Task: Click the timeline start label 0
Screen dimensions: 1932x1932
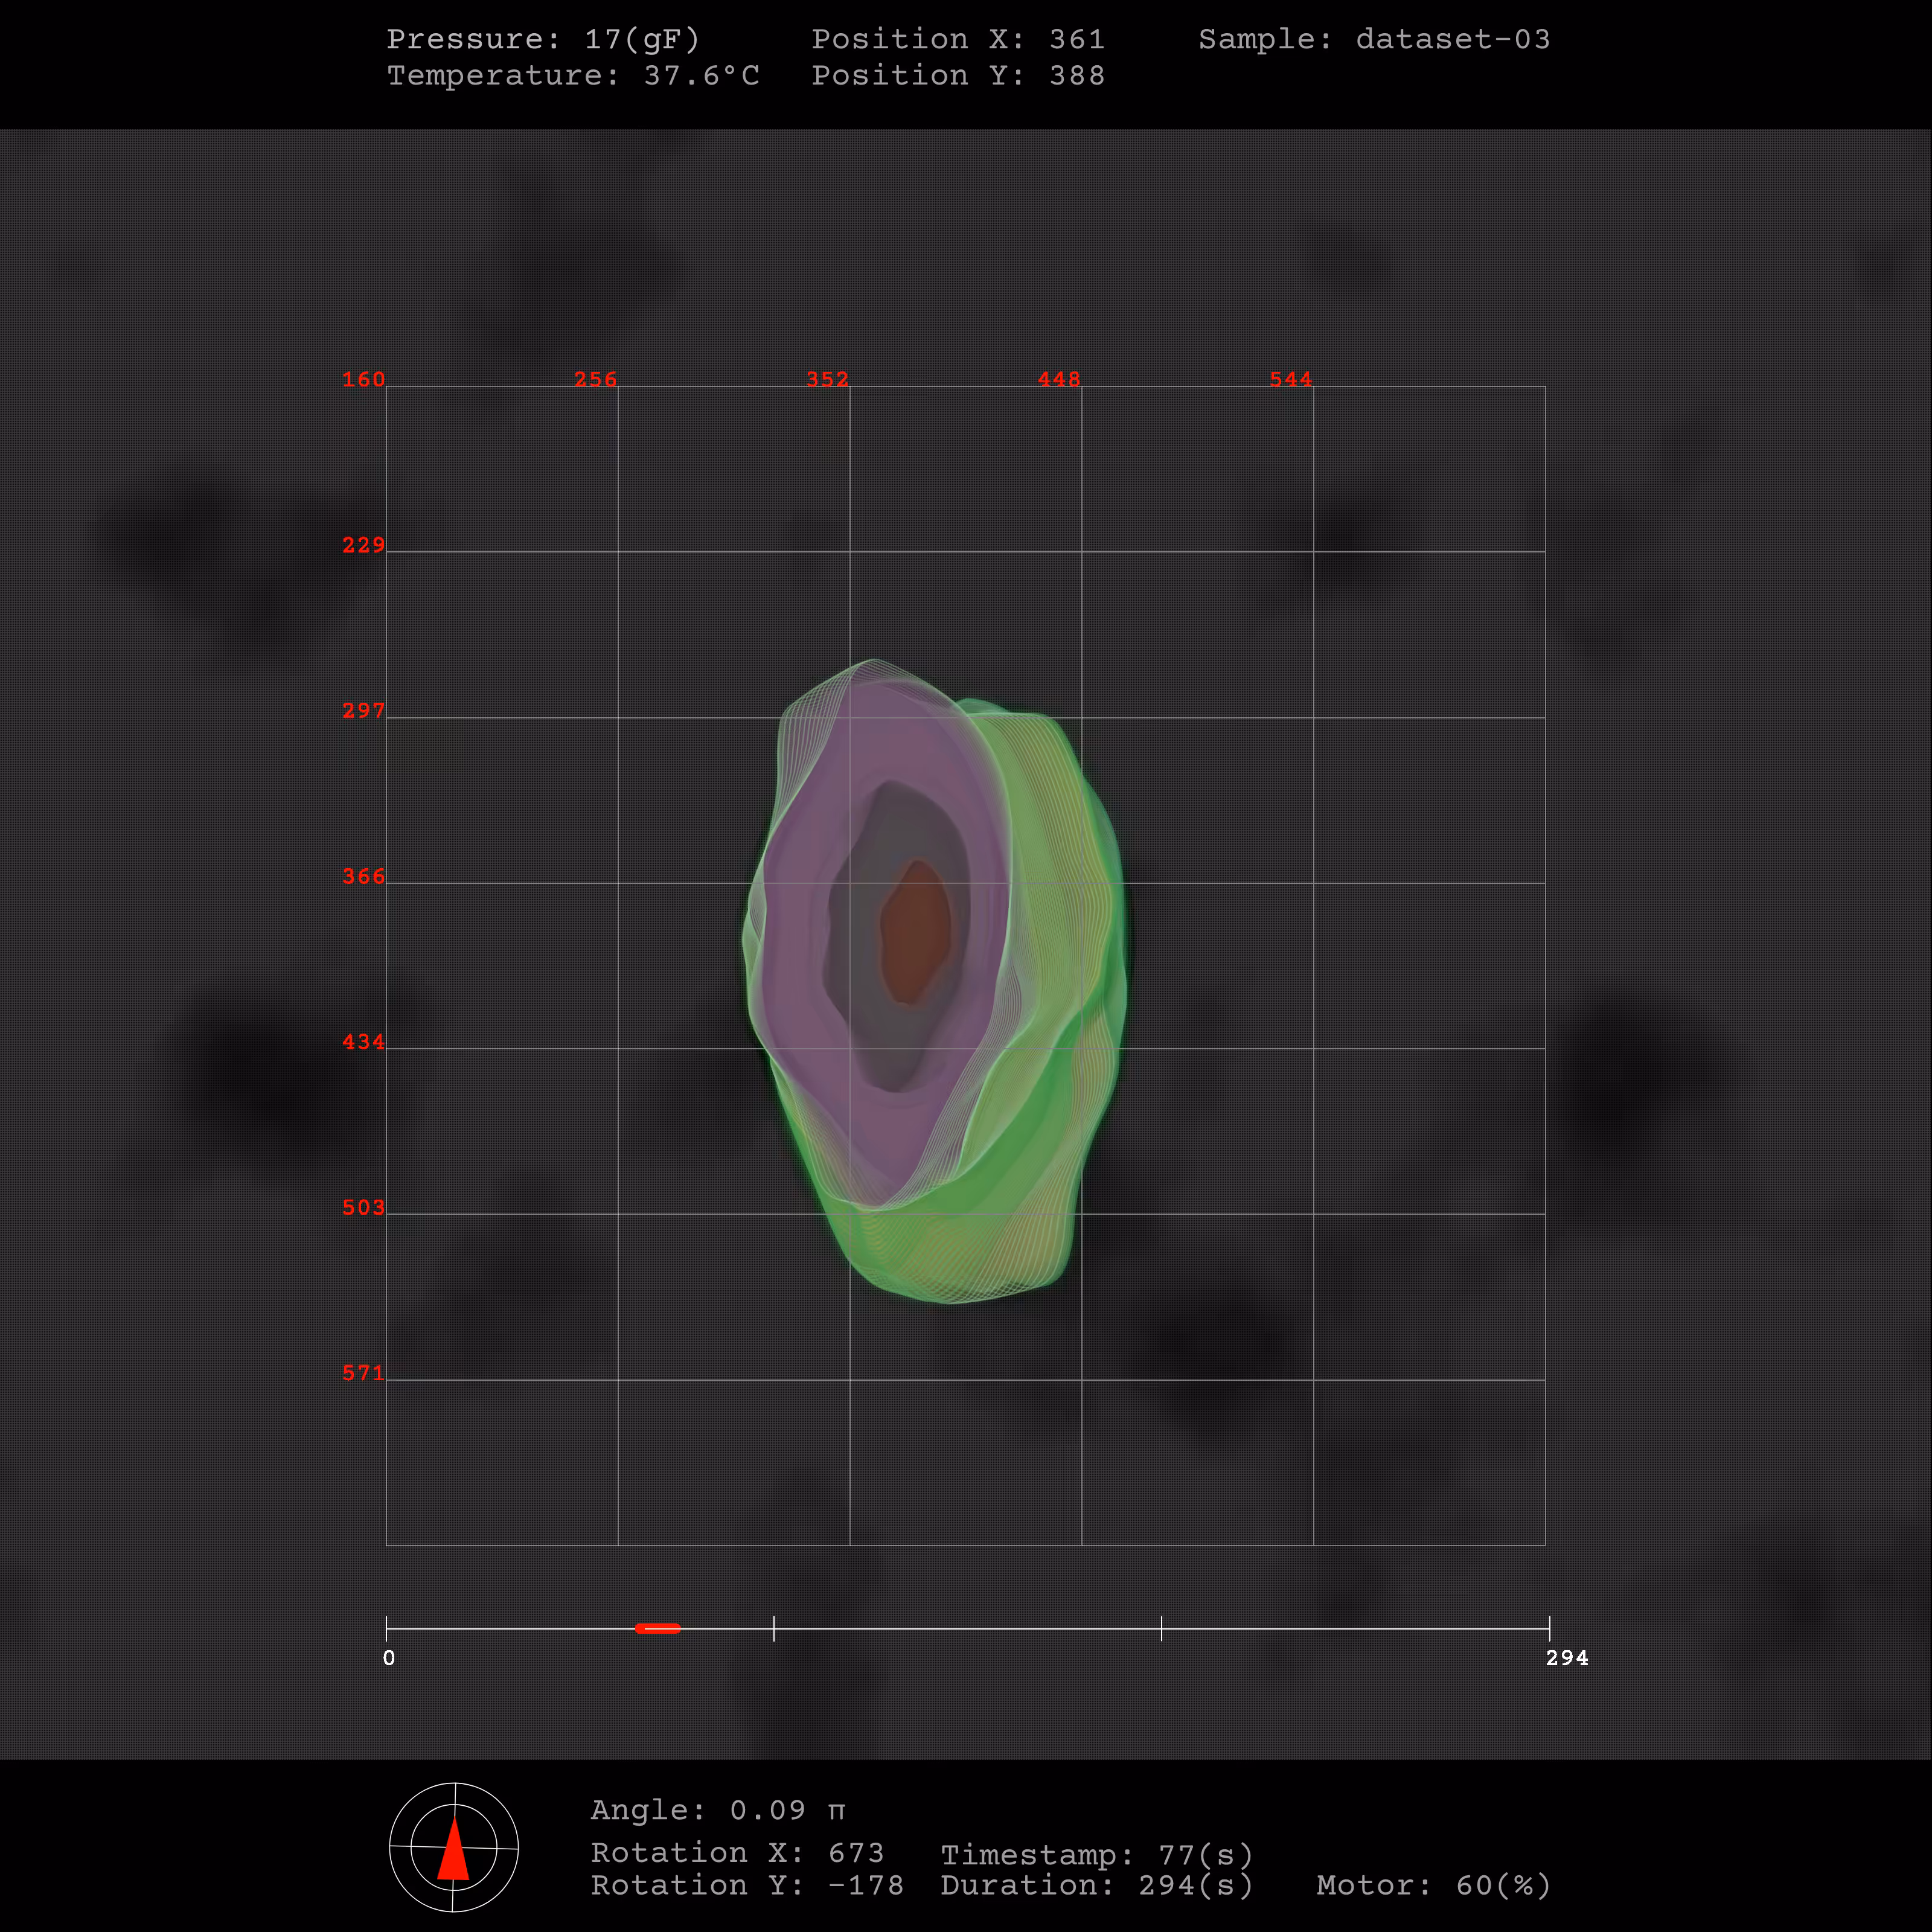Action: point(389,1658)
